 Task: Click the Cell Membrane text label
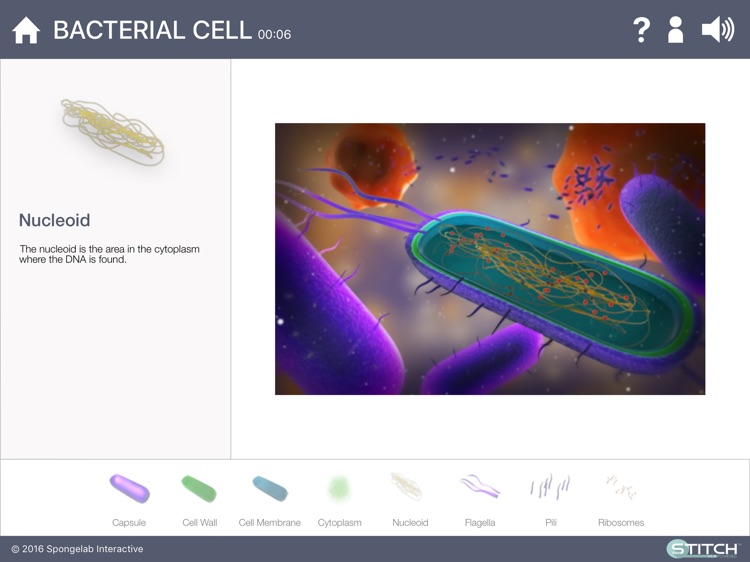[269, 523]
